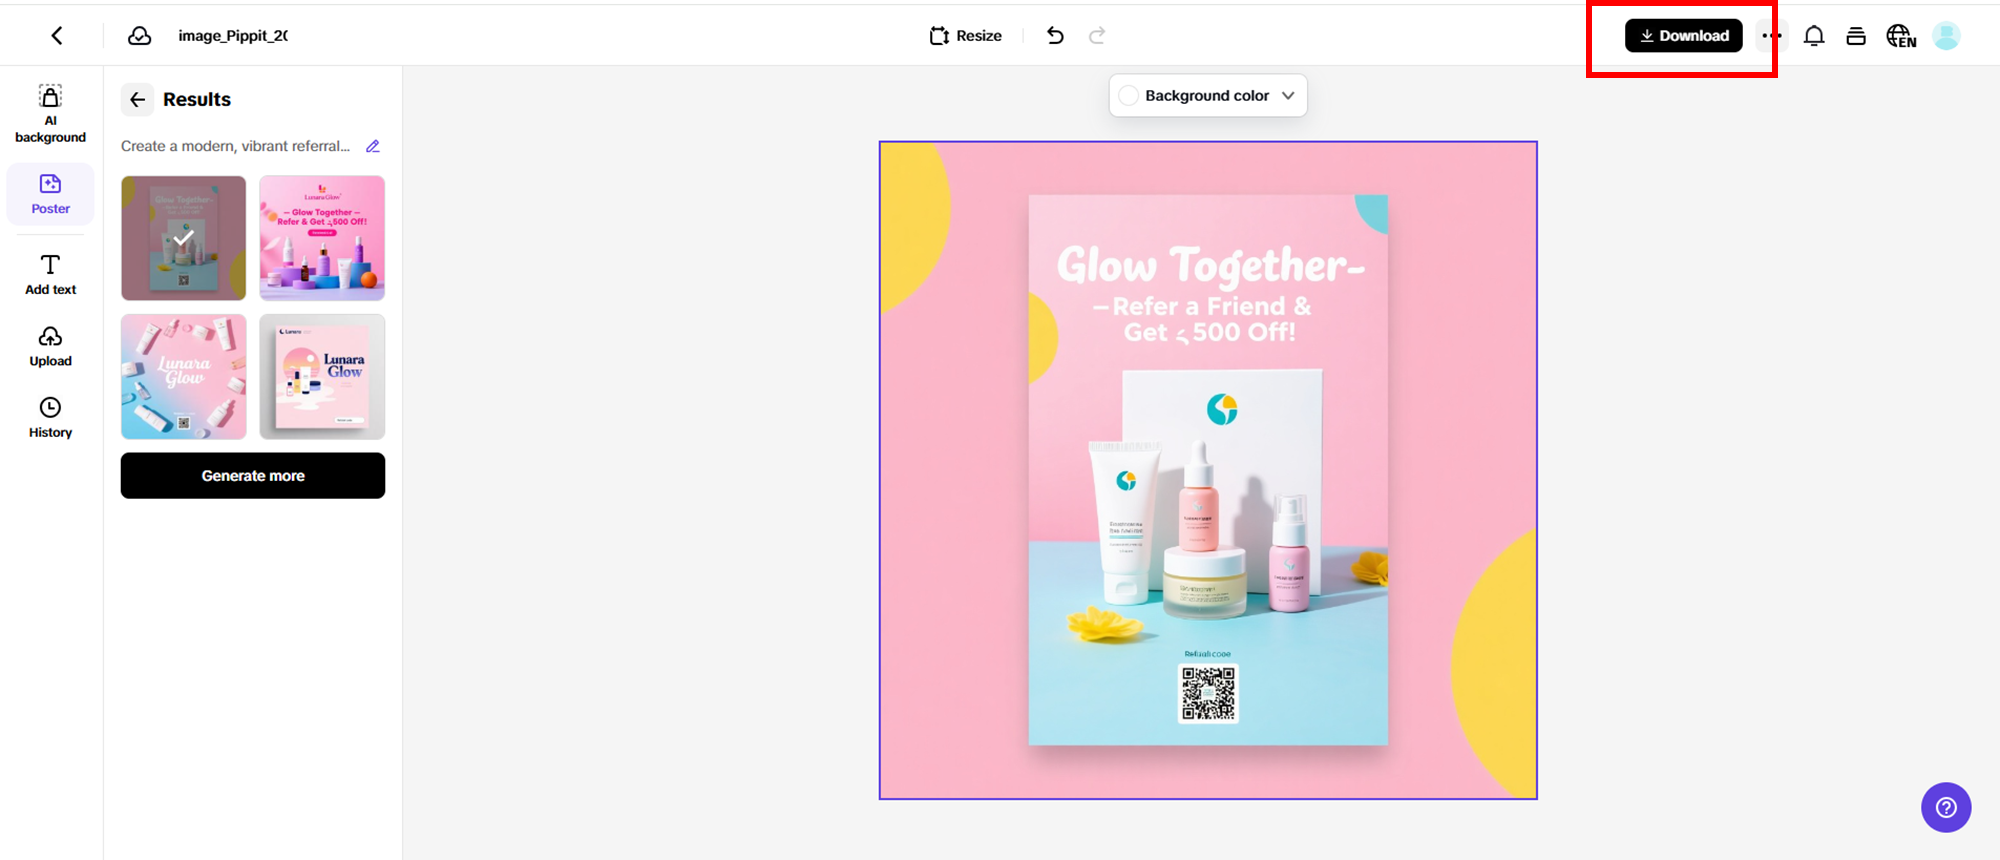This screenshot has height=860, width=2000.
Task: Select the checked Glow Together poster thumbnail
Action: [184, 238]
